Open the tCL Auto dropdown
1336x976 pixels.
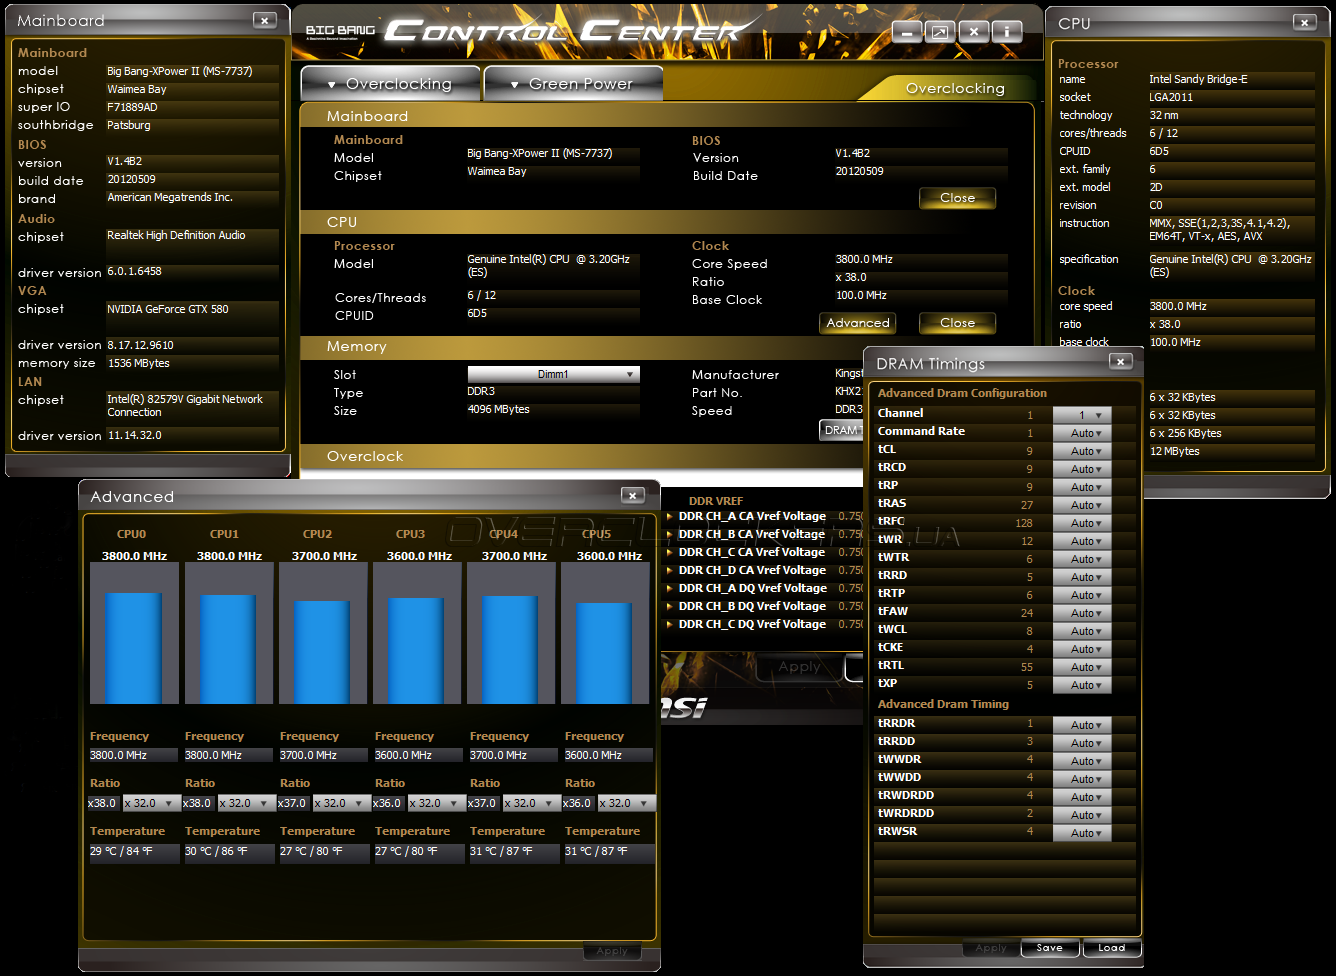[x=1082, y=451]
